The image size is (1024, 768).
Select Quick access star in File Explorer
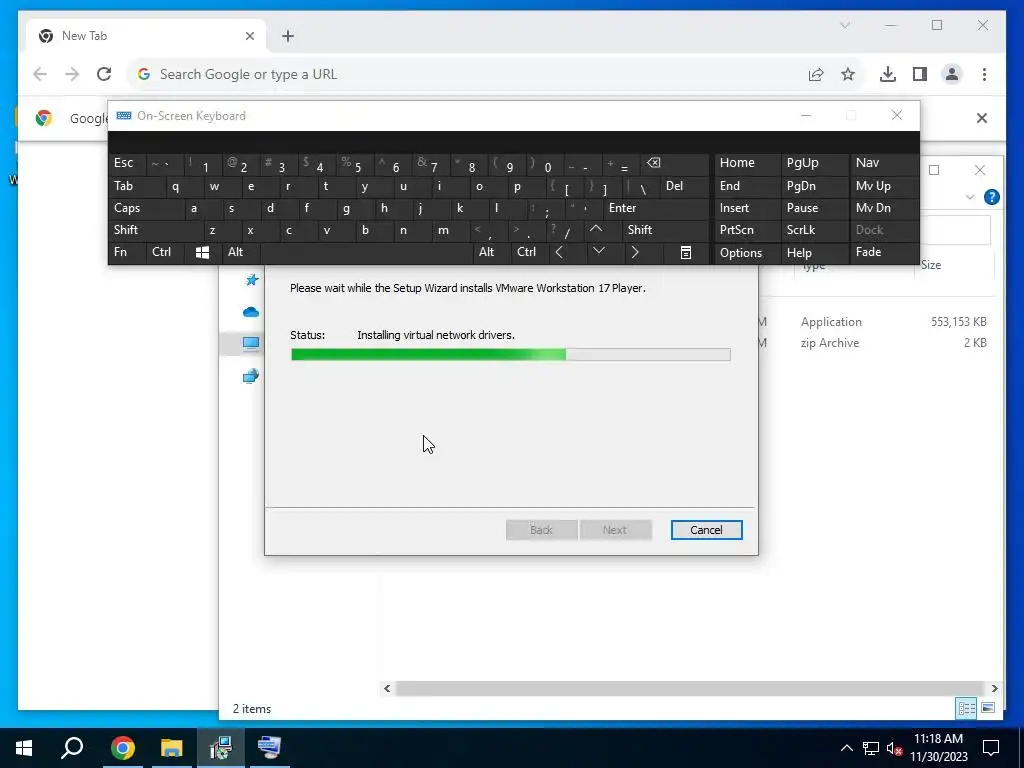251,280
